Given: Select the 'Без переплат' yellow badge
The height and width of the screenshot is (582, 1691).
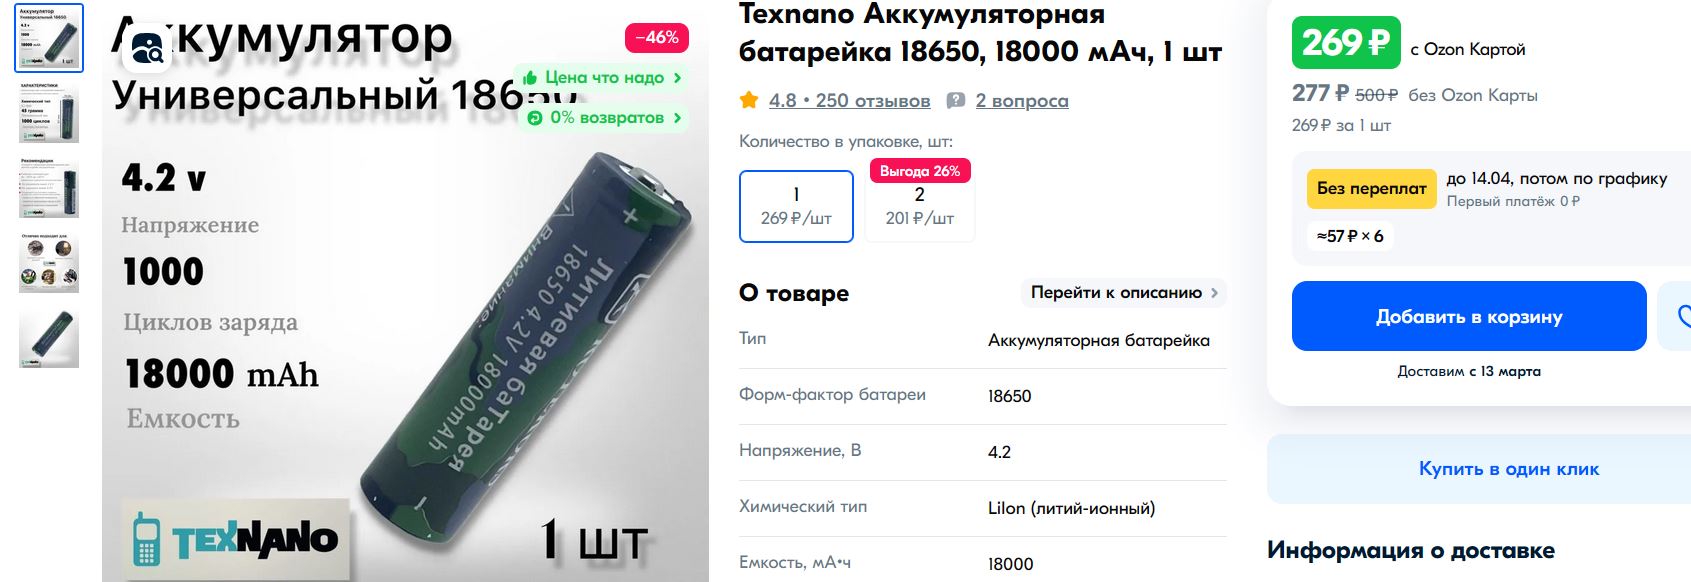Looking at the screenshot, I should [1371, 188].
